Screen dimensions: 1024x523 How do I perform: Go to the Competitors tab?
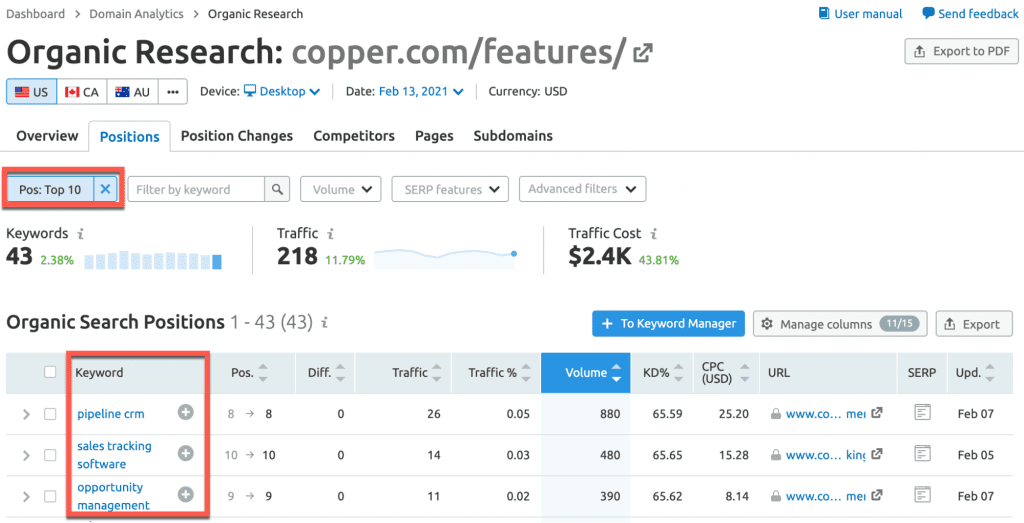click(353, 136)
